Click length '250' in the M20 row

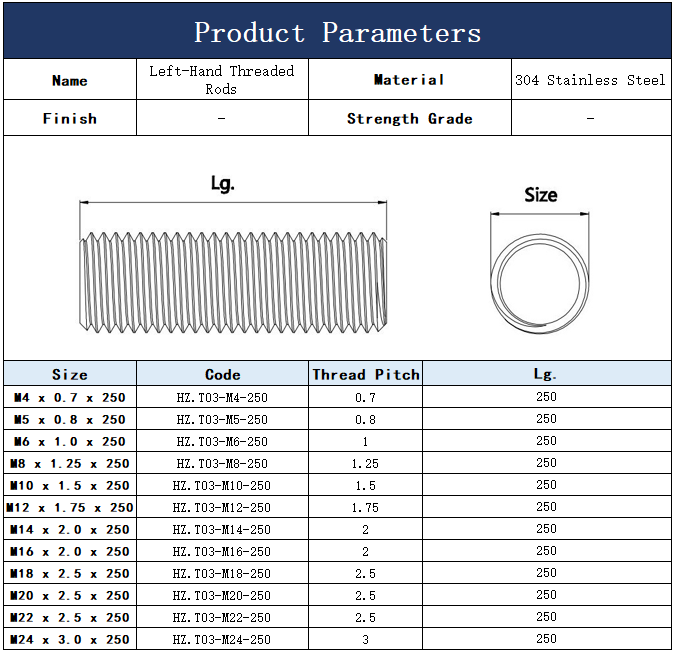pos(547,595)
